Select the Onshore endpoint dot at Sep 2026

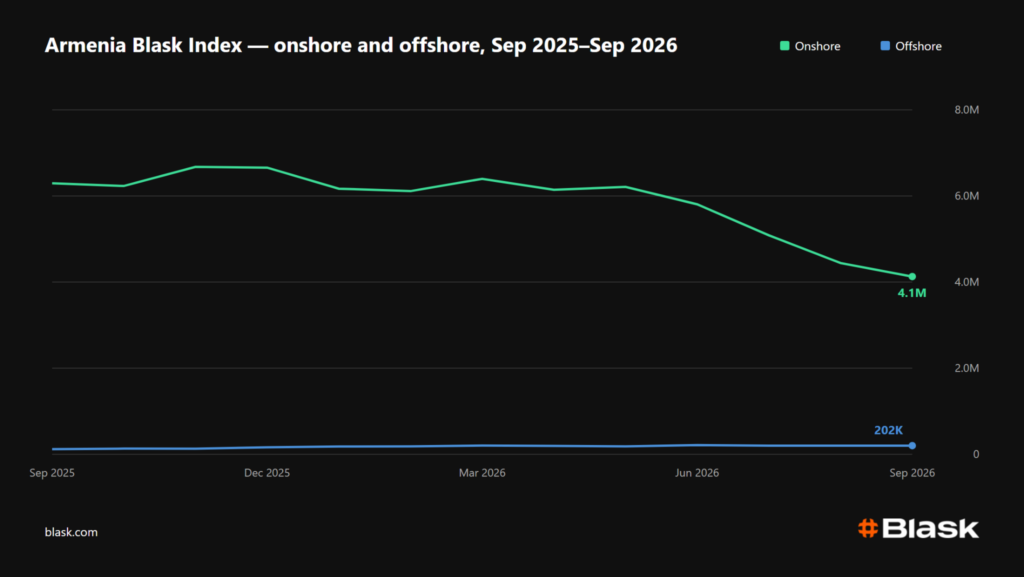(912, 277)
